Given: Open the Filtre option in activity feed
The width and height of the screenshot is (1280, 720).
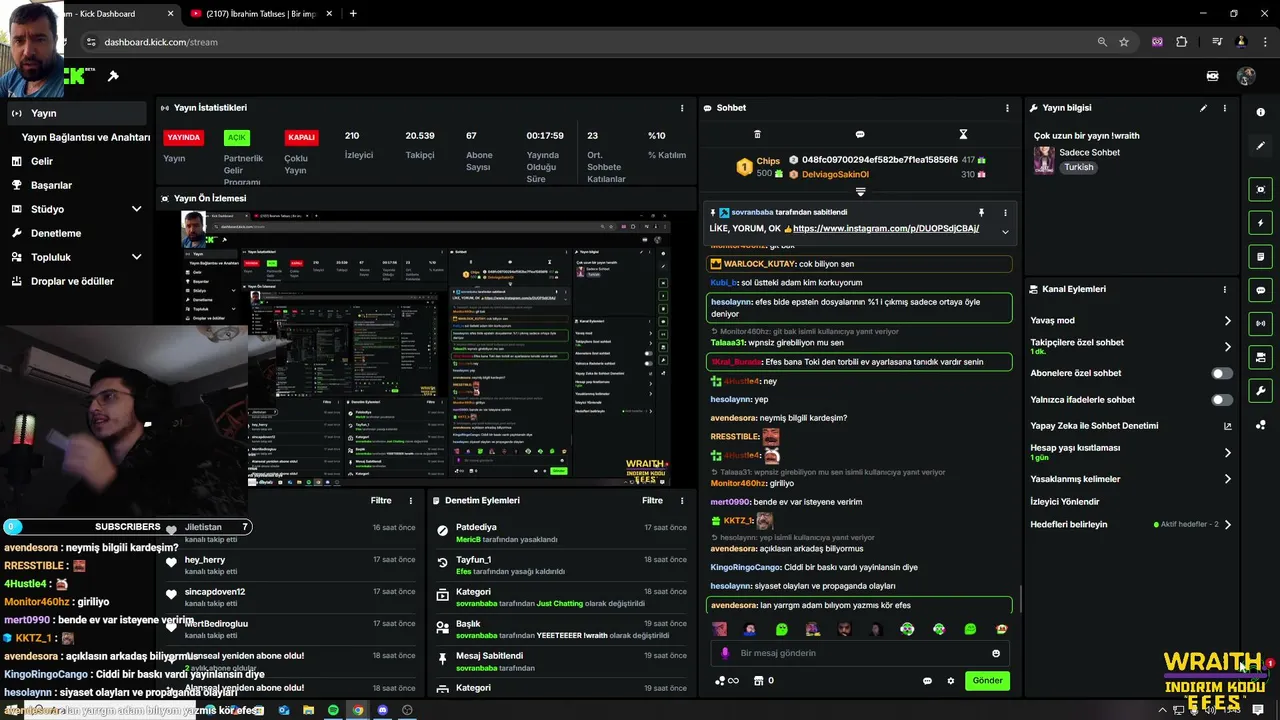Looking at the screenshot, I should tap(381, 500).
